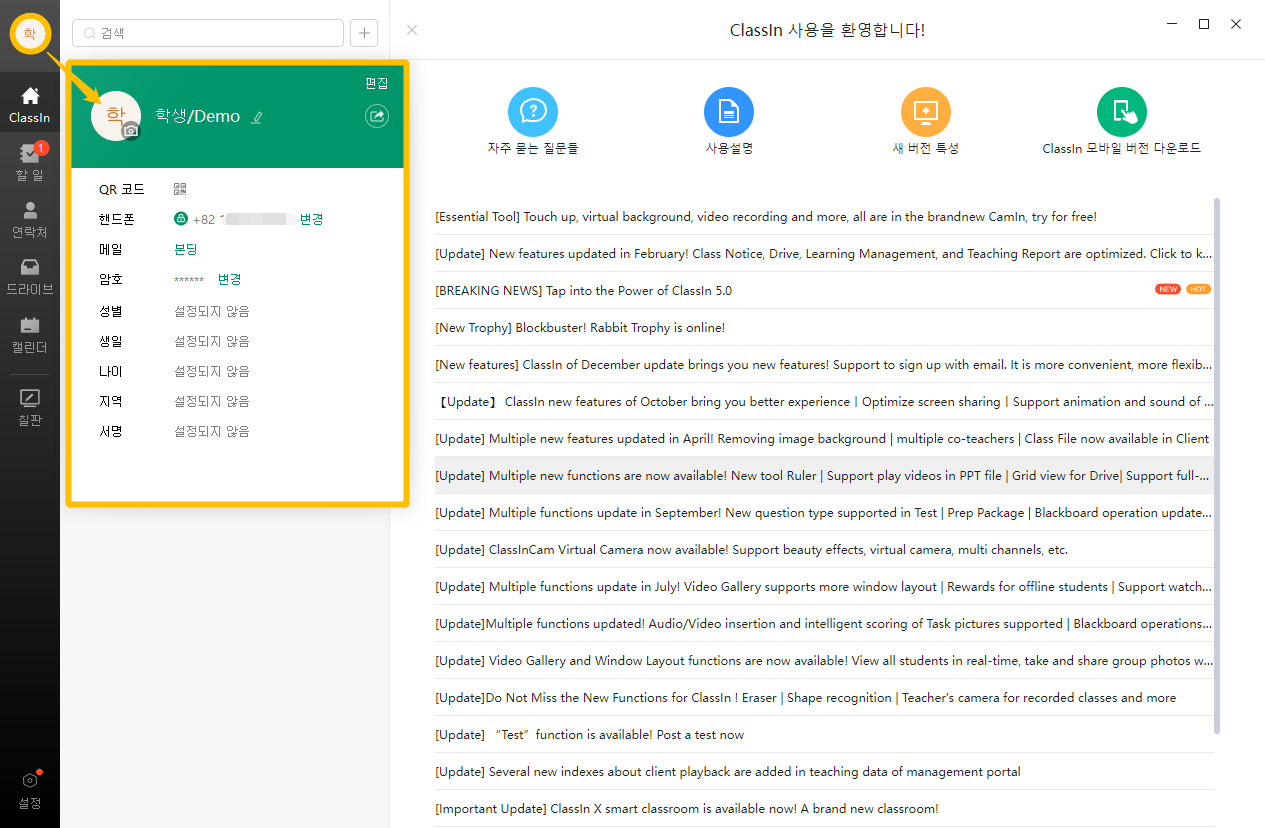
Task: Edit nickname with pencil icon beside 학생/Demo
Action: 257,117
